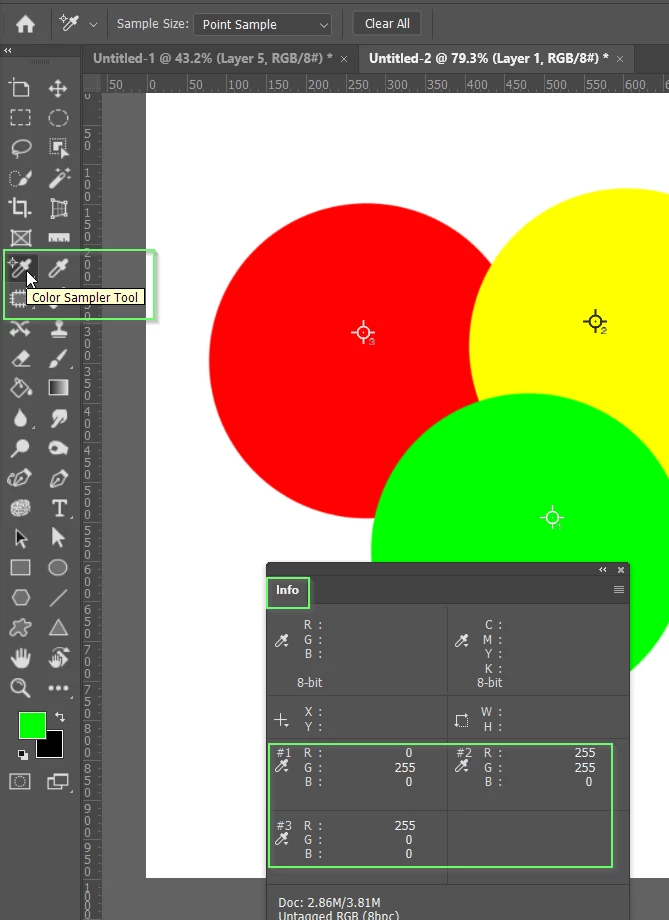Switch to the Untitled-2 document tab
669x920 pixels.
click(488, 58)
